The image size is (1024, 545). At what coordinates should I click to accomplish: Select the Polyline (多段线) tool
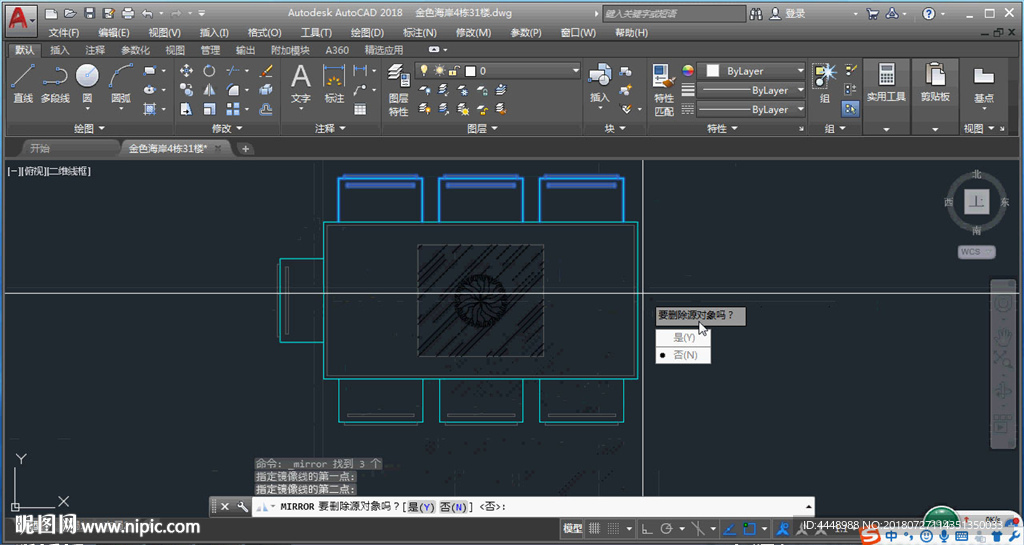point(55,84)
